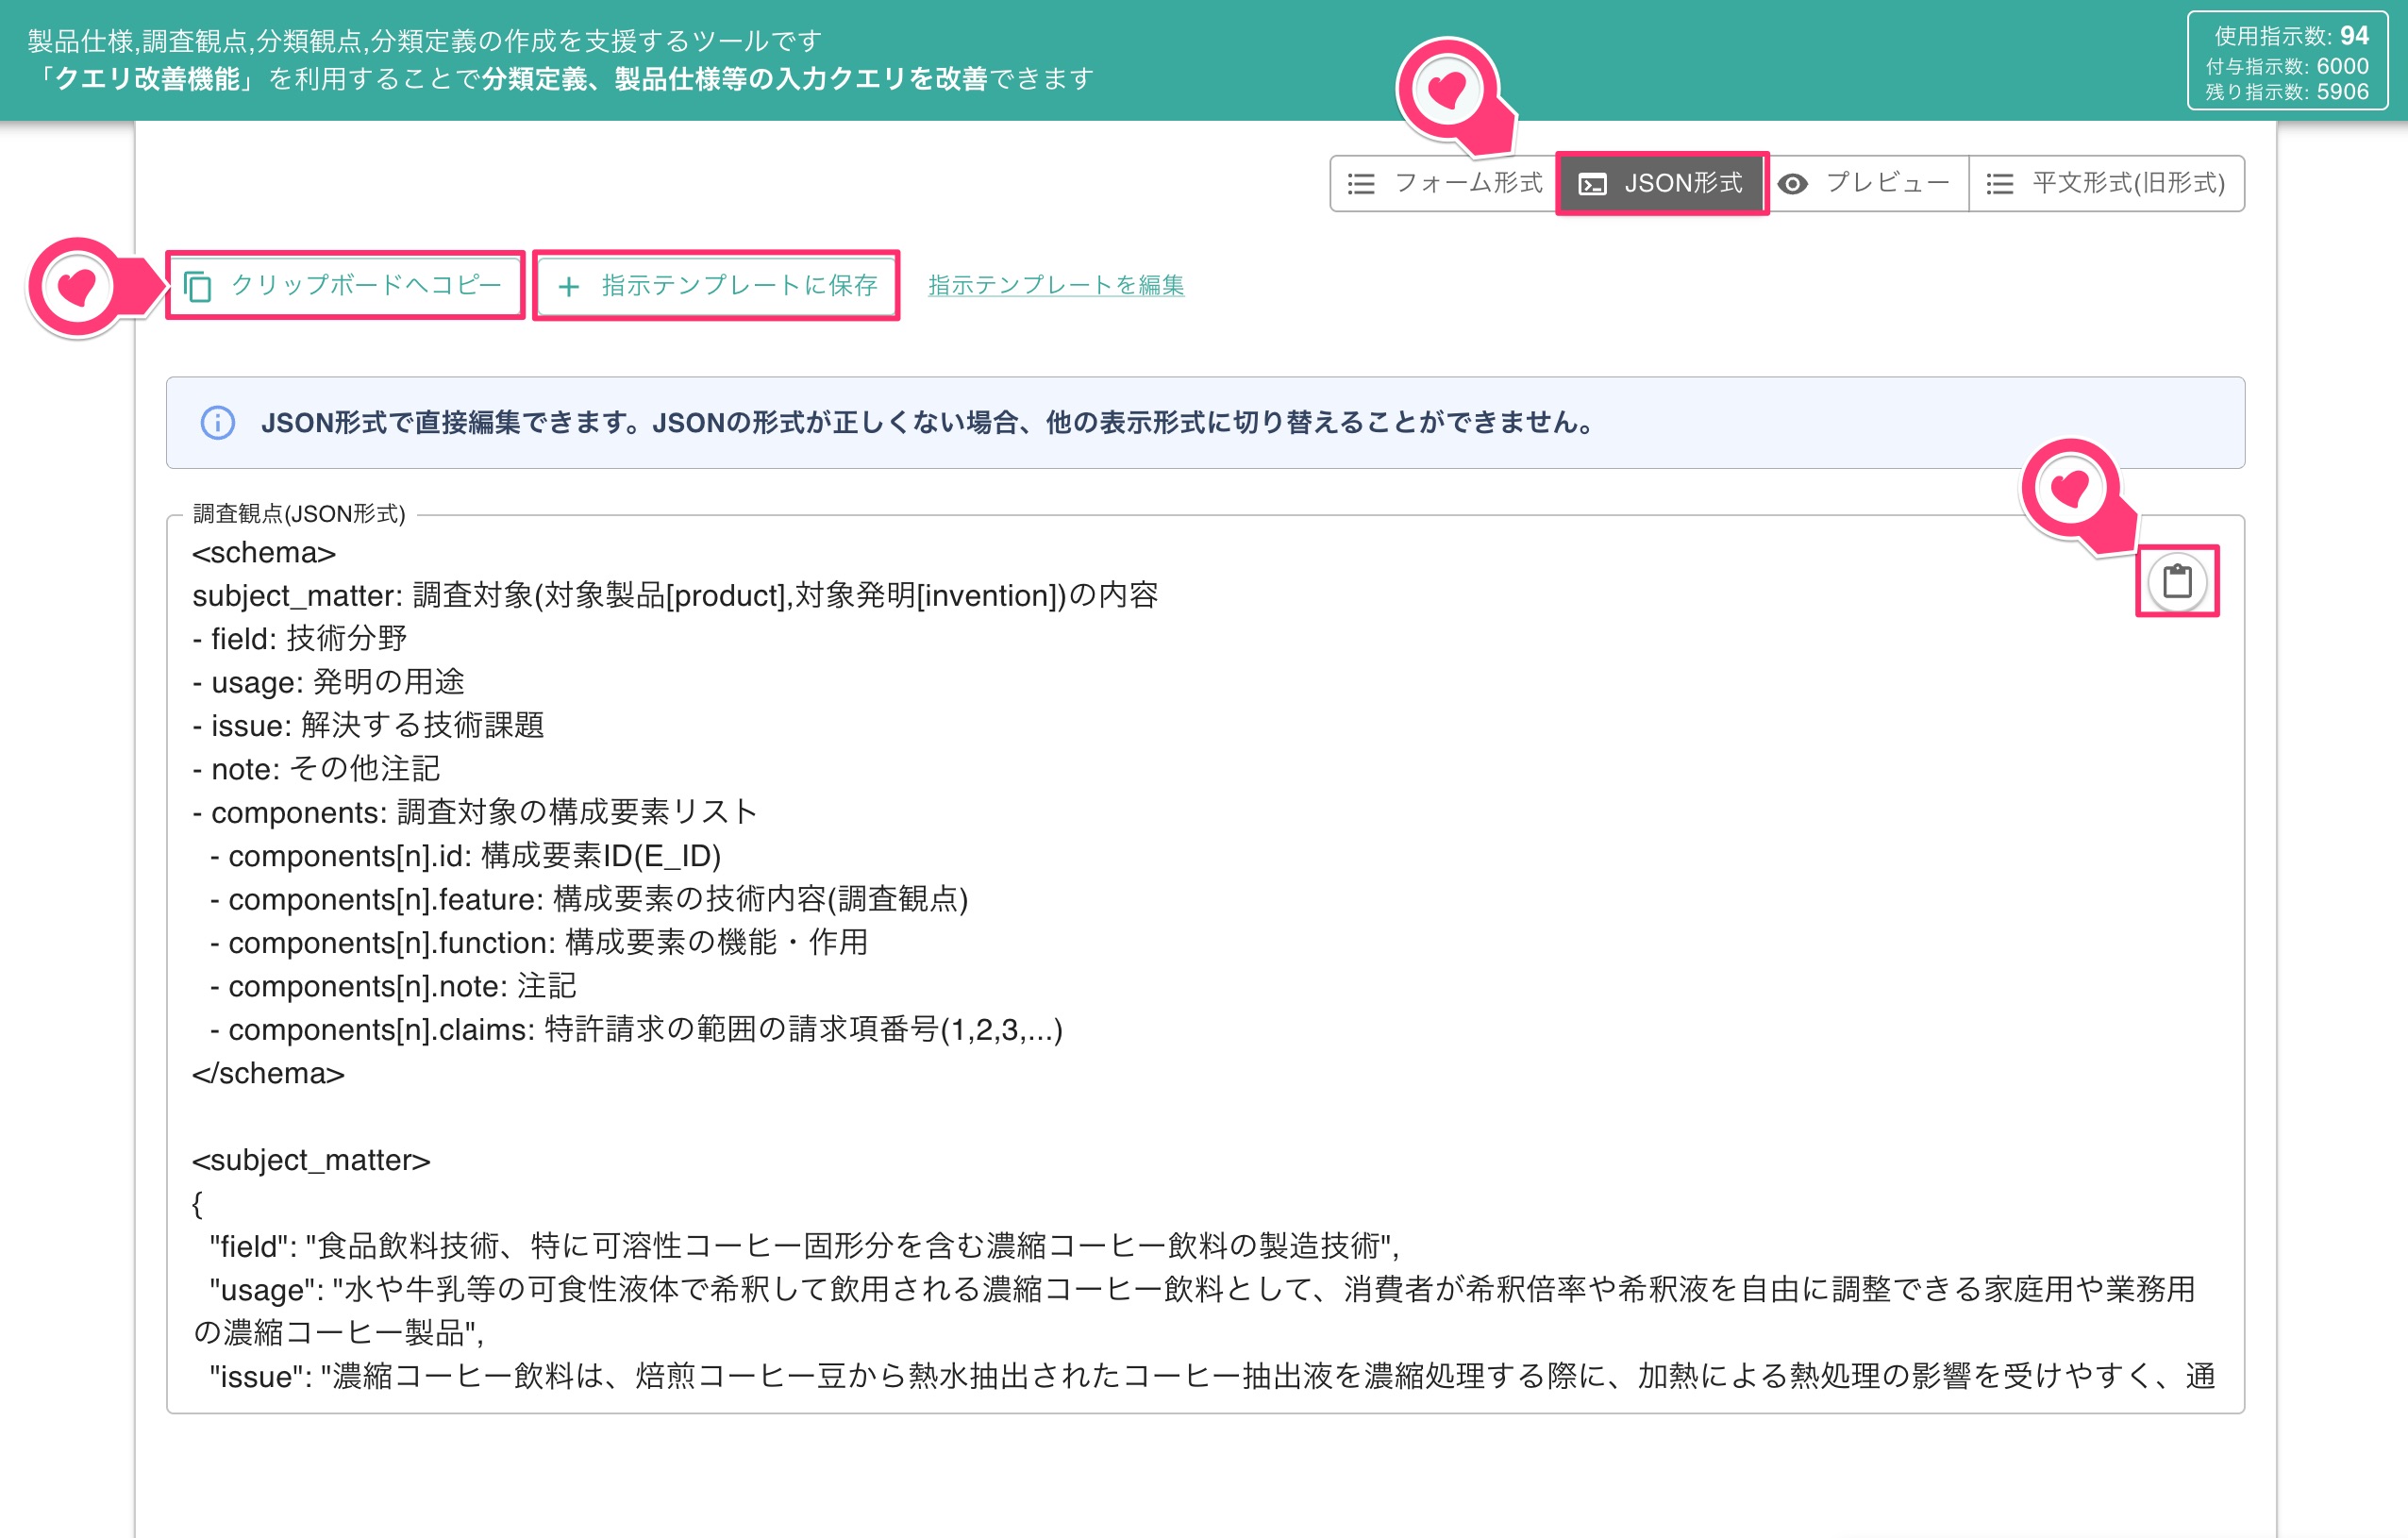Viewport: 2408px width, 1538px height.
Task: Click the "</schema>" closing line
Action: point(268,1073)
